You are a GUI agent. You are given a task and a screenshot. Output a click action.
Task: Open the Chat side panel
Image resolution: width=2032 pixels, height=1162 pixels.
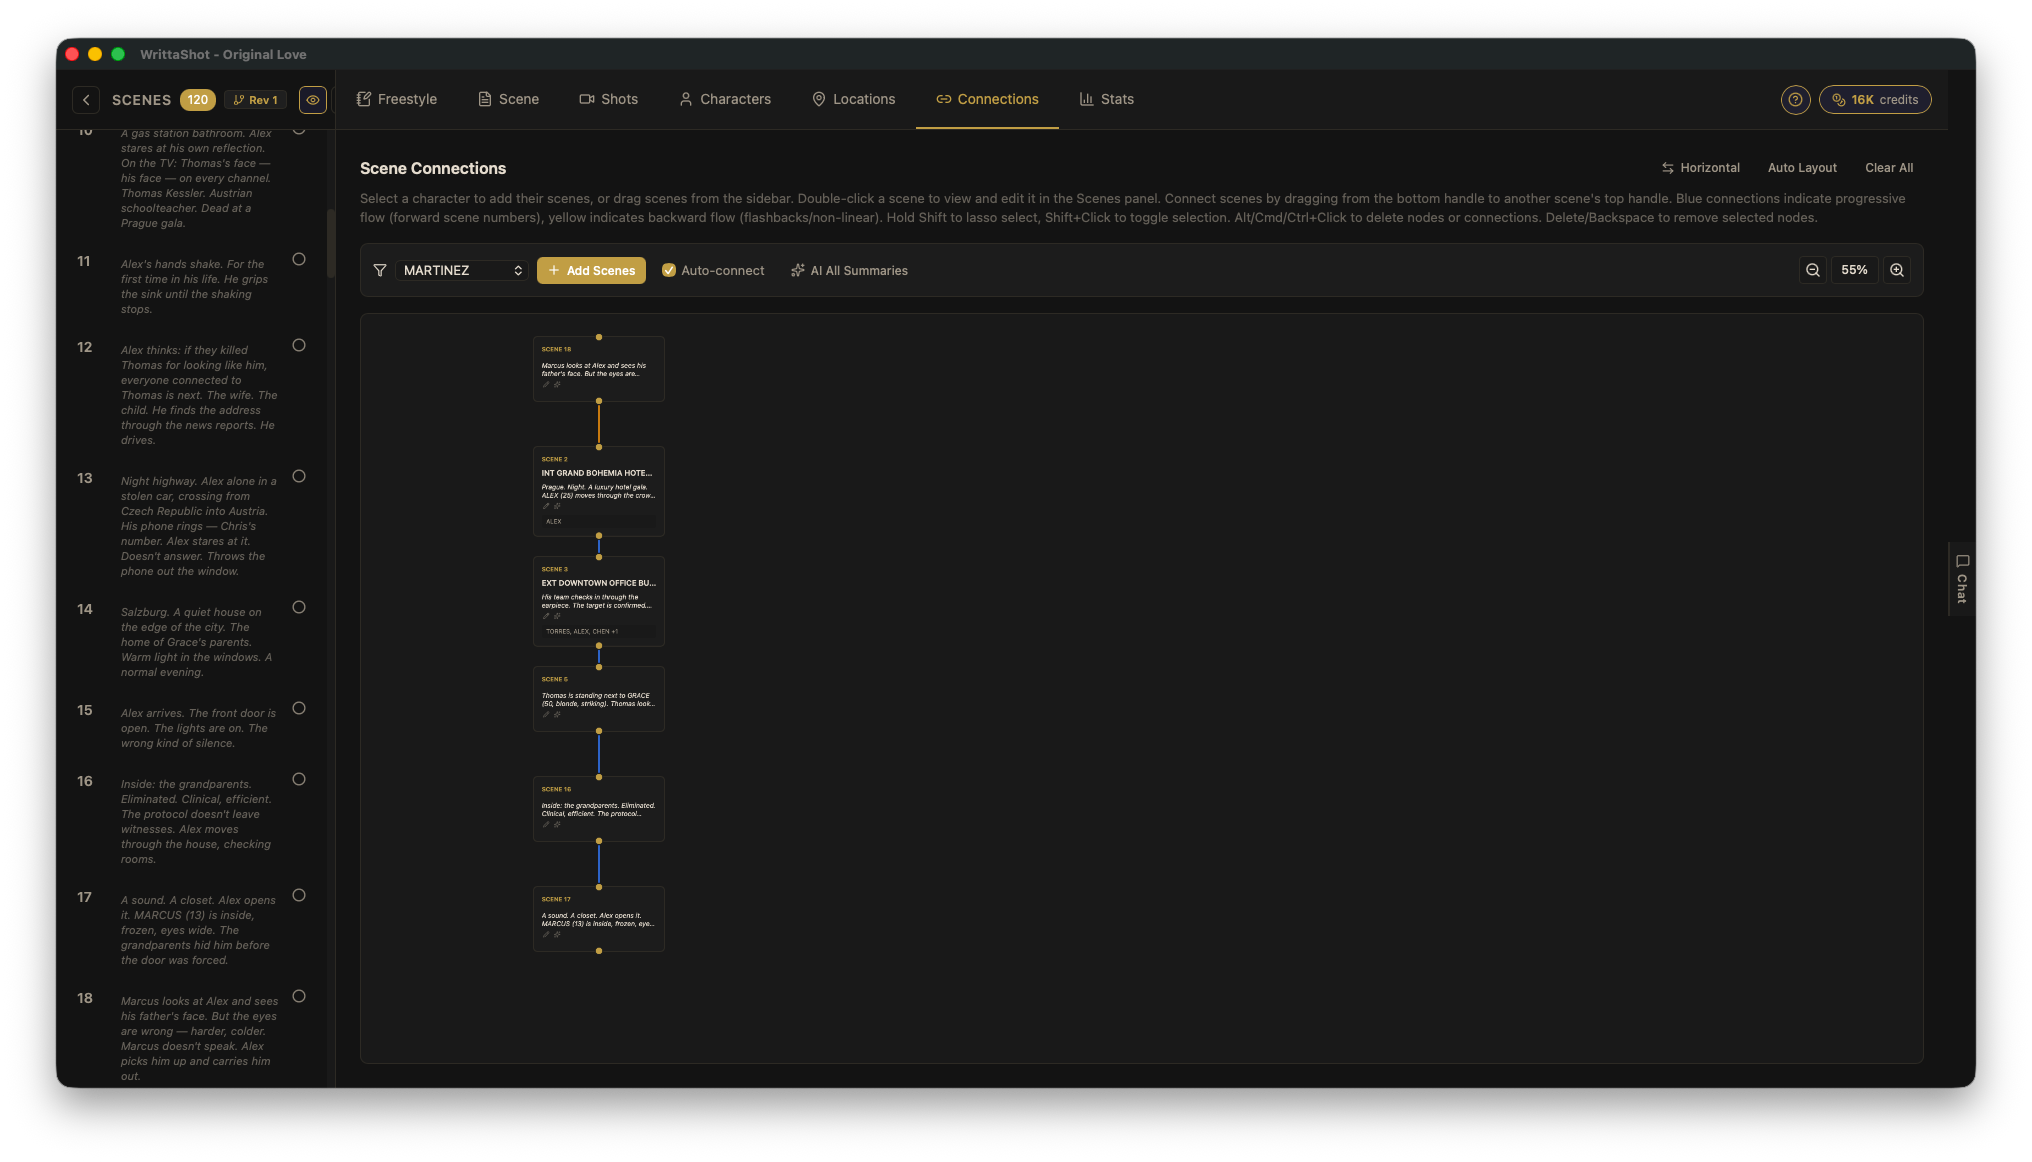click(x=1962, y=579)
